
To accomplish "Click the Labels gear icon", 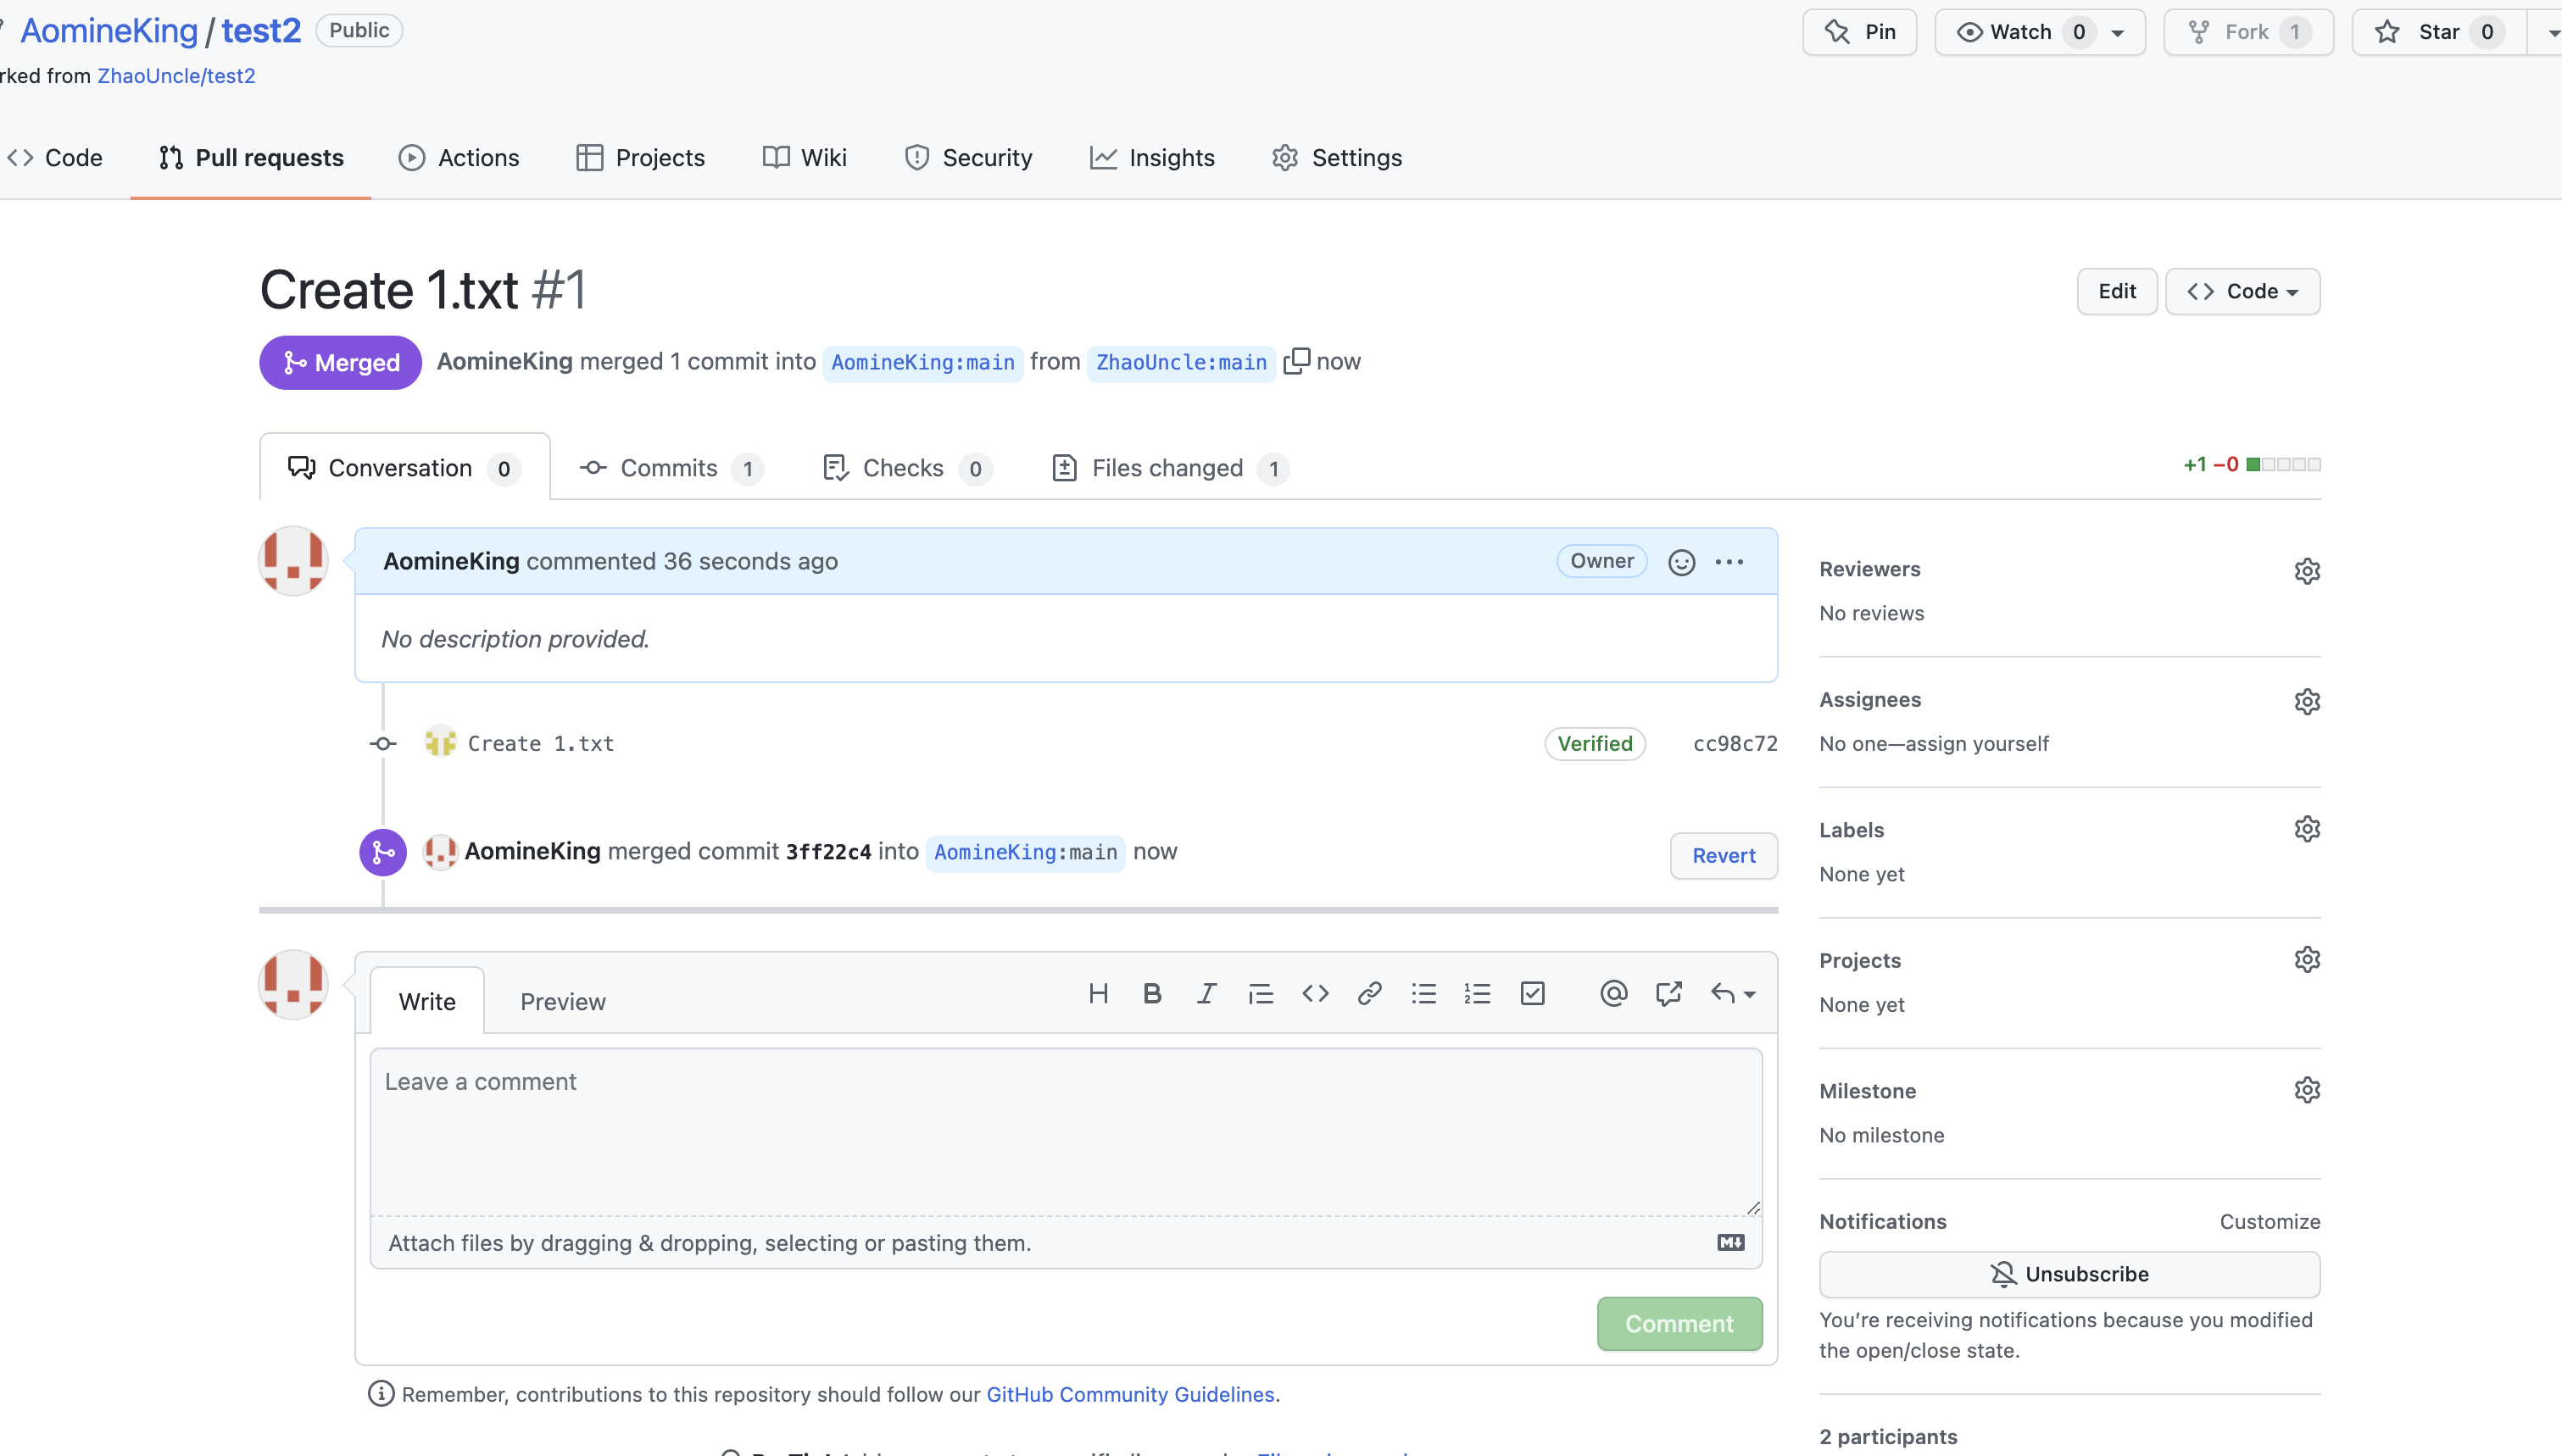I will click(x=2306, y=829).
